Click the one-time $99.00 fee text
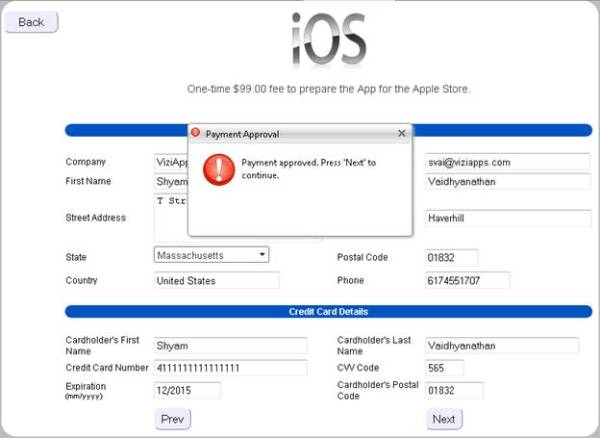600x438 pixels. click(328, 89)
